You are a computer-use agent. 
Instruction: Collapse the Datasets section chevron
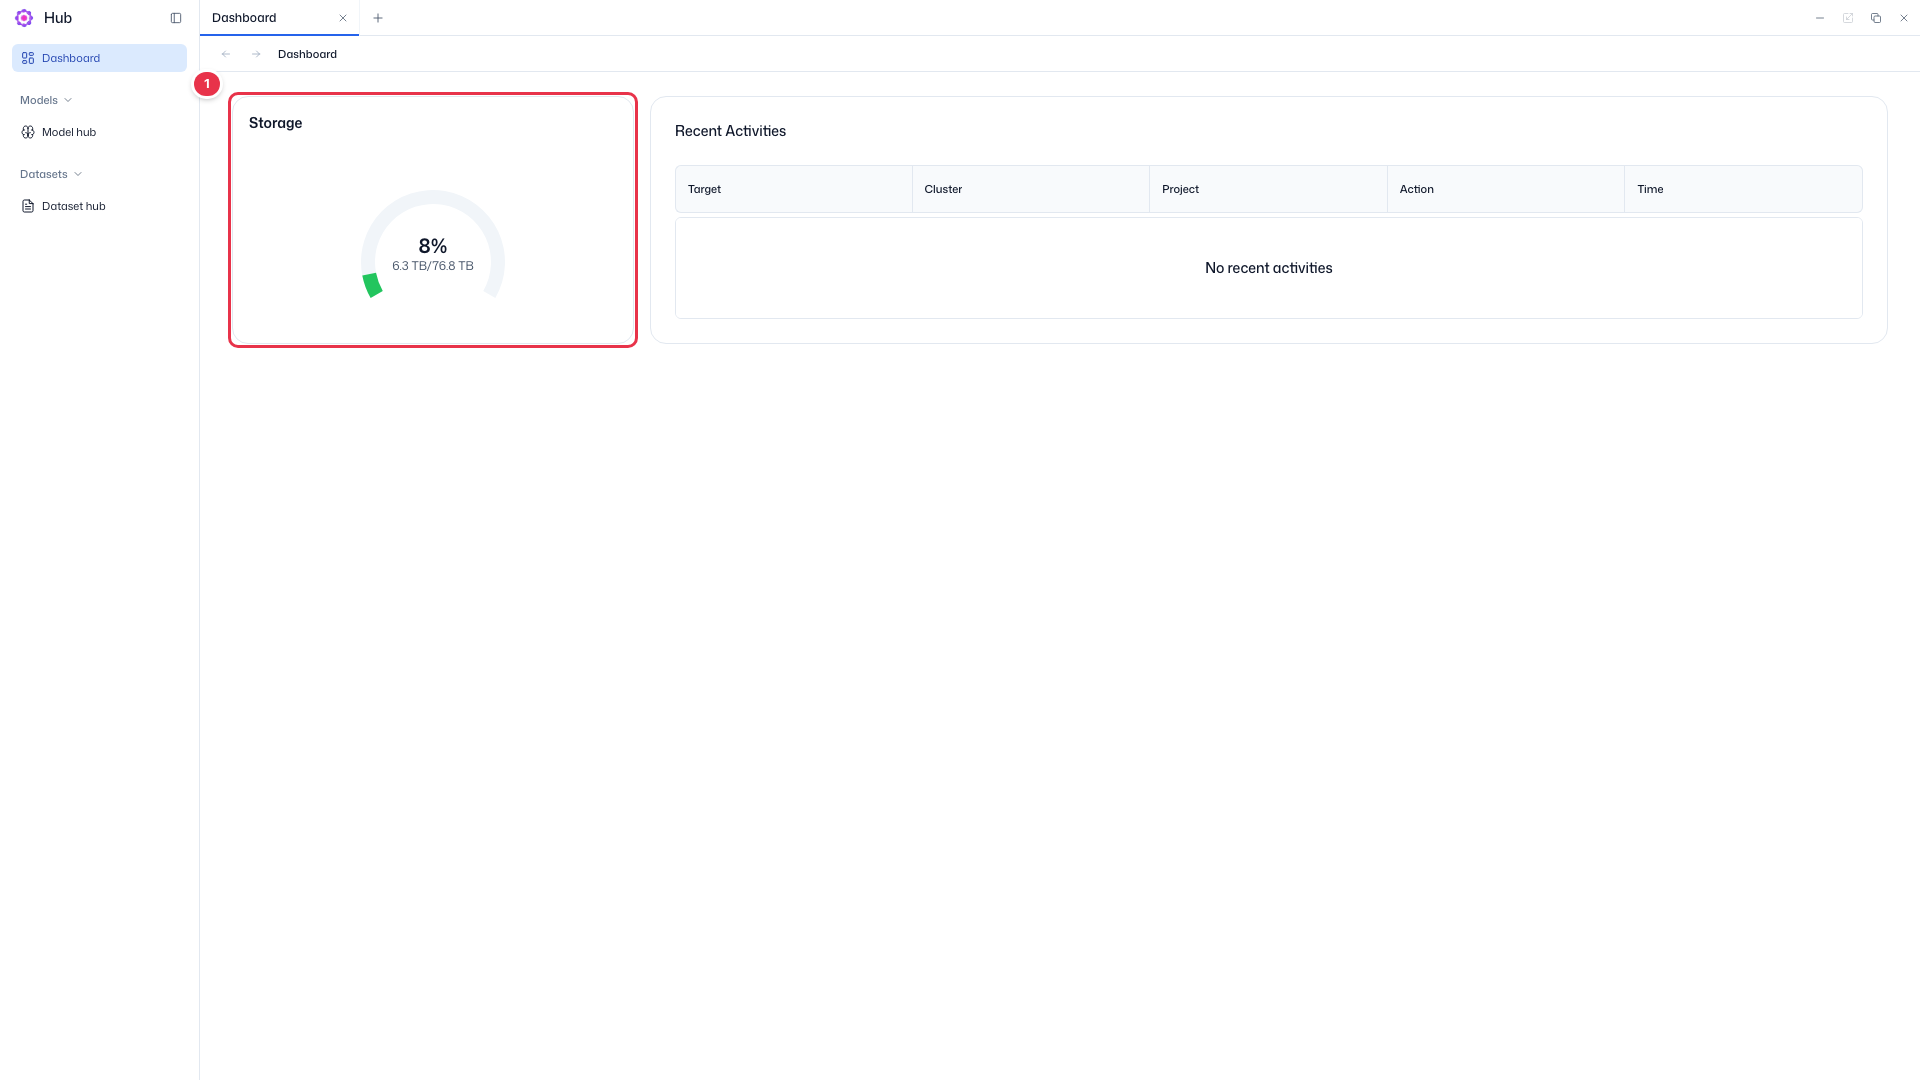[78, 174]
